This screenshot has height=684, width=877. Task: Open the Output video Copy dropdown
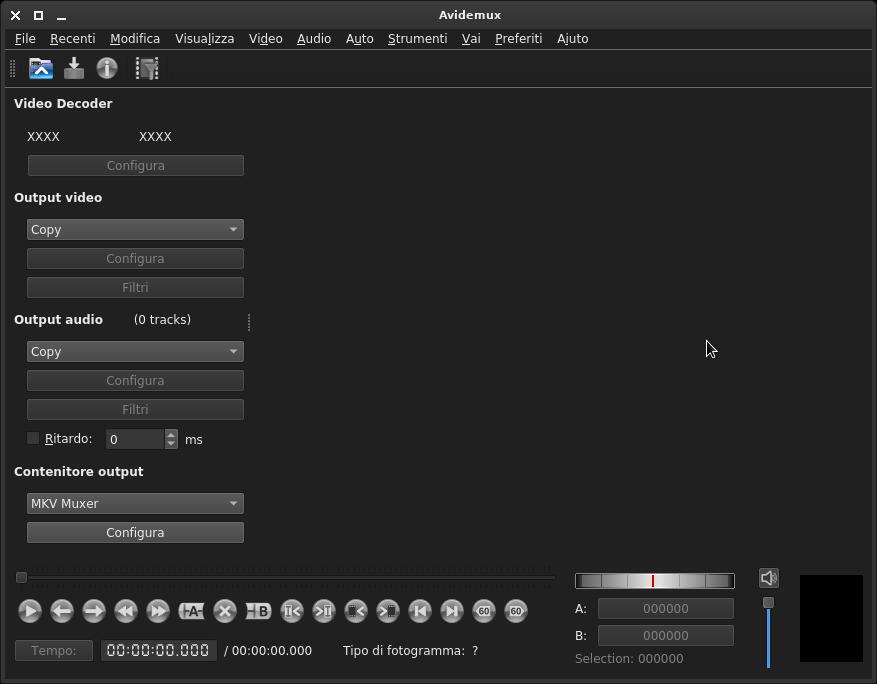coord(135,229)
